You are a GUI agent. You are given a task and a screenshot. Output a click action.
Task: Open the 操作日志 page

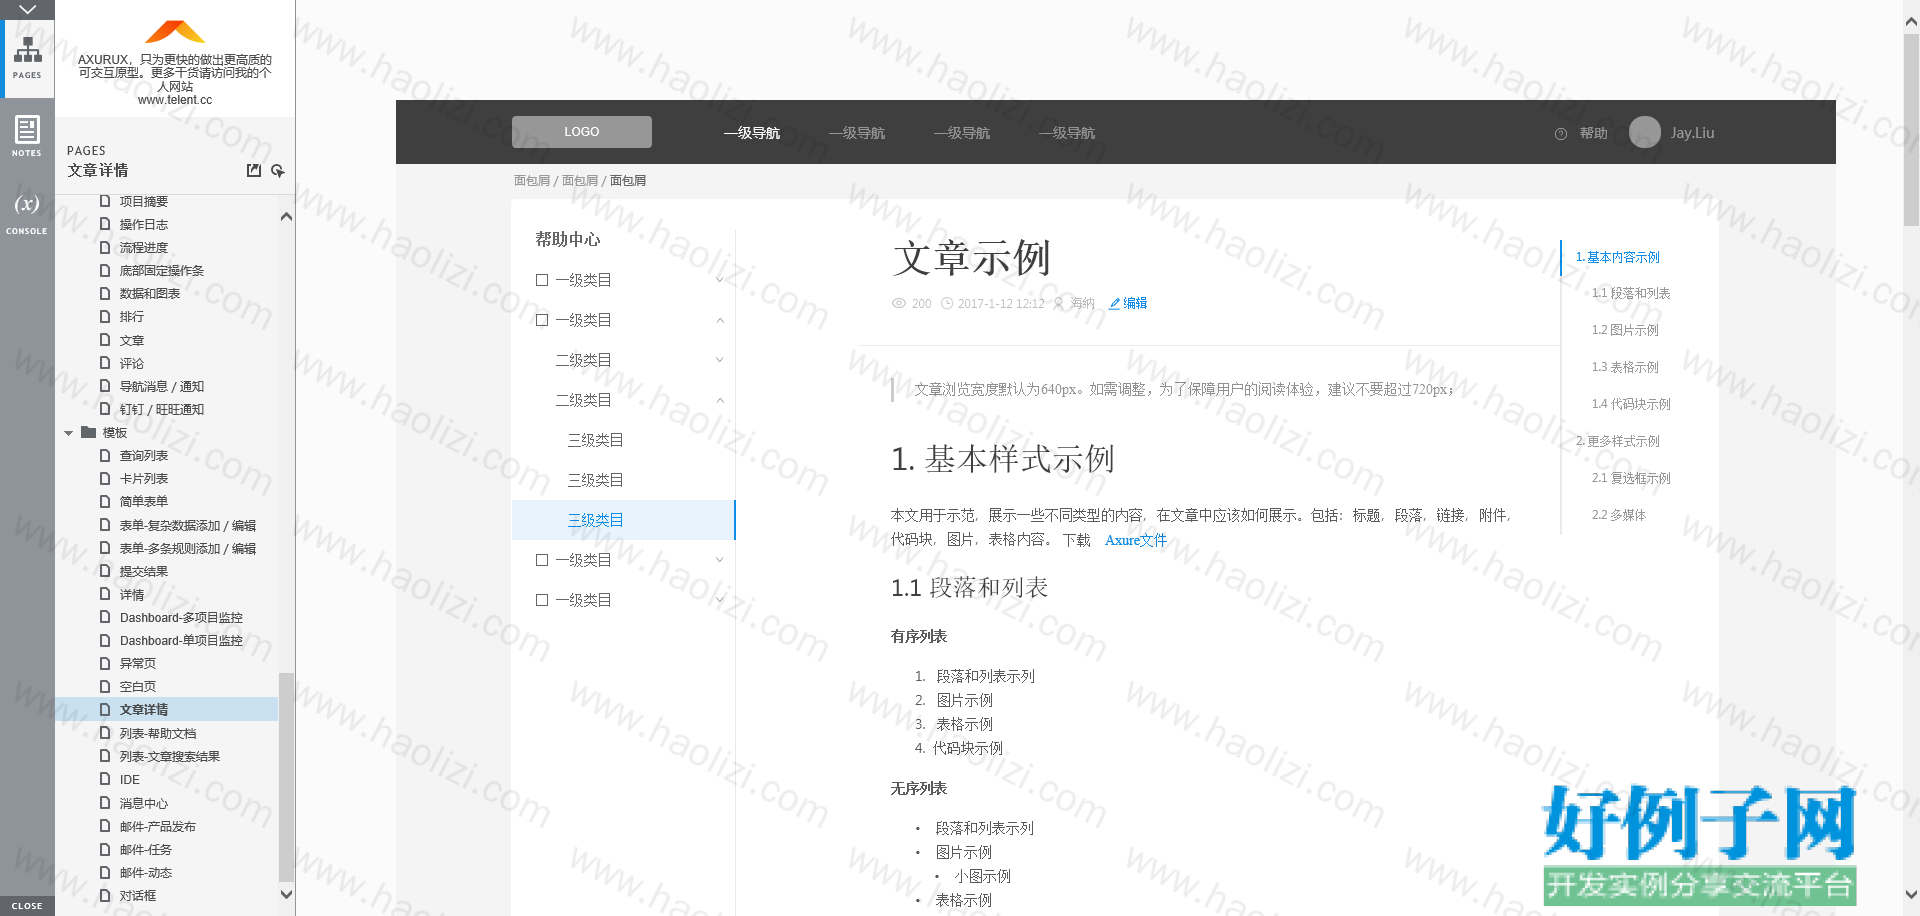coord(144,225)
